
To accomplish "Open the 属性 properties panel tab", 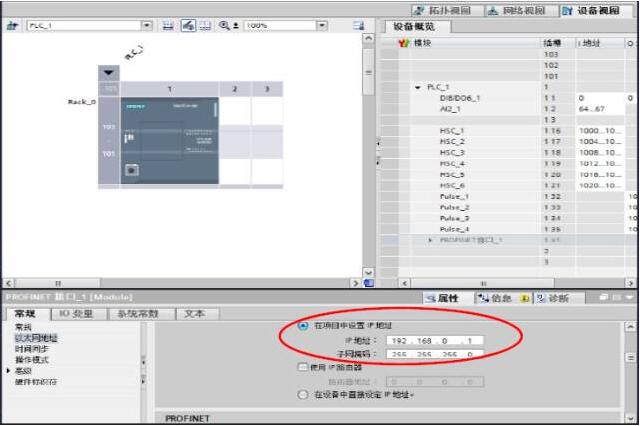I will point(440,298).
